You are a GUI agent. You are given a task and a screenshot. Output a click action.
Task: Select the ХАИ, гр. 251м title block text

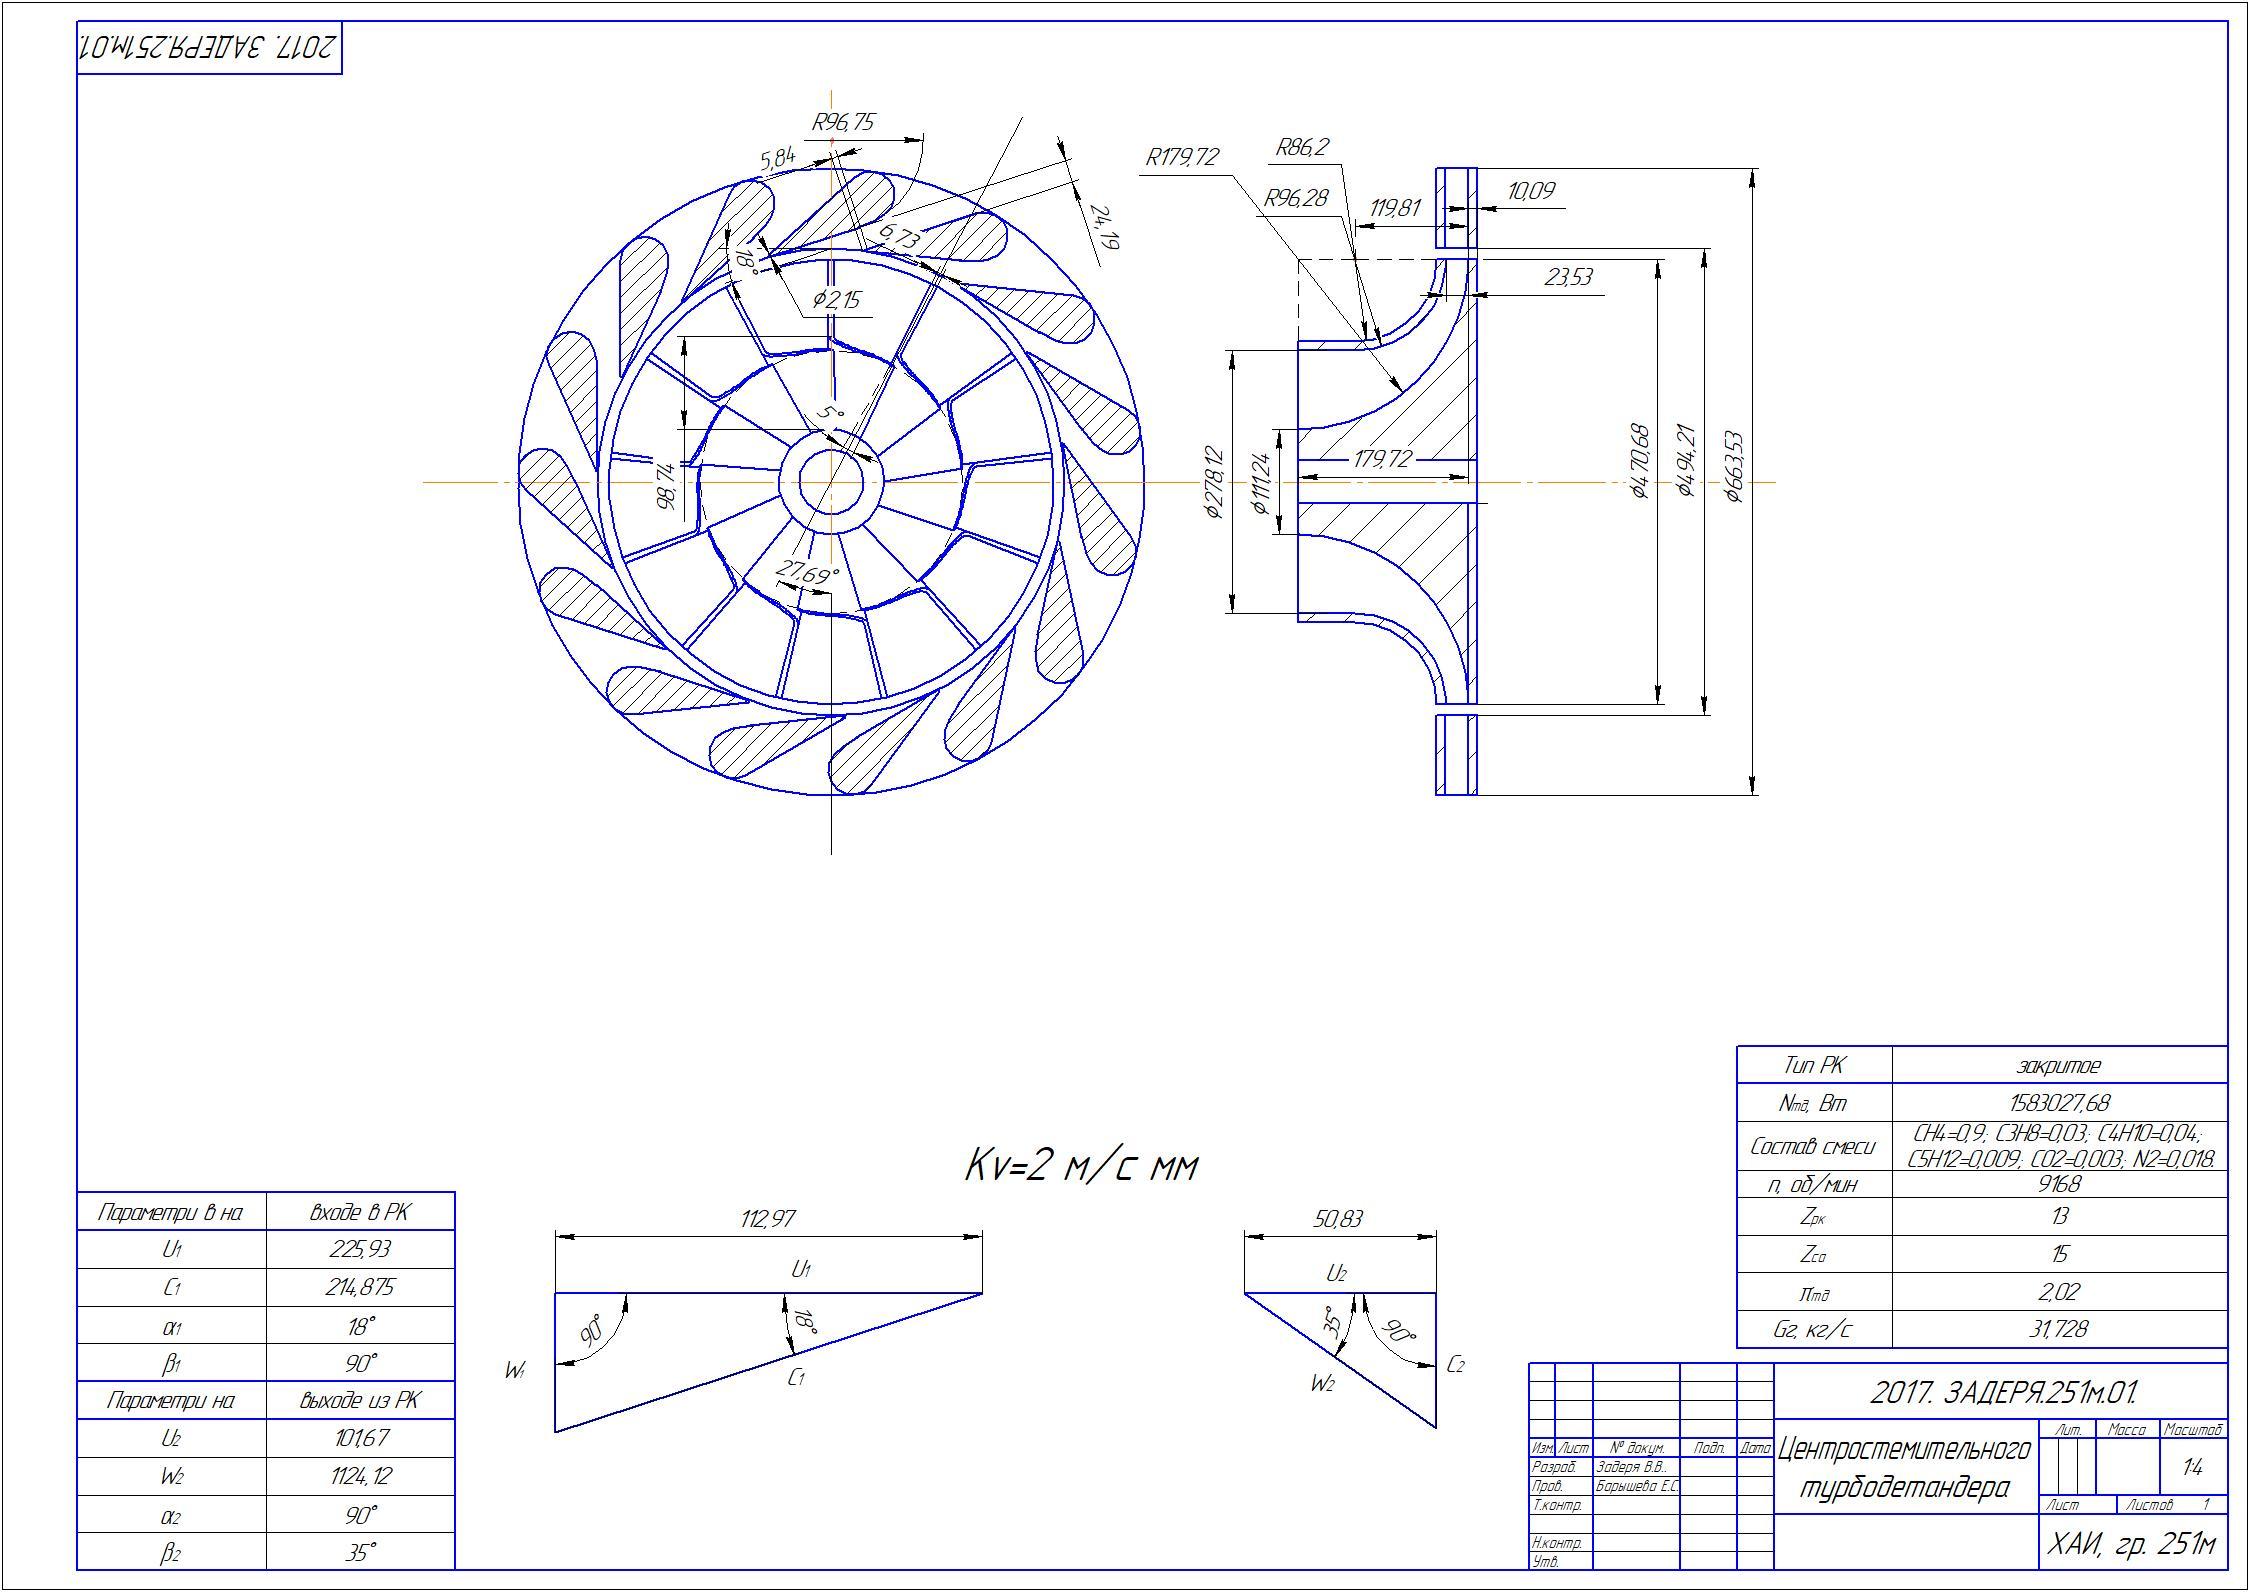2133,1545
